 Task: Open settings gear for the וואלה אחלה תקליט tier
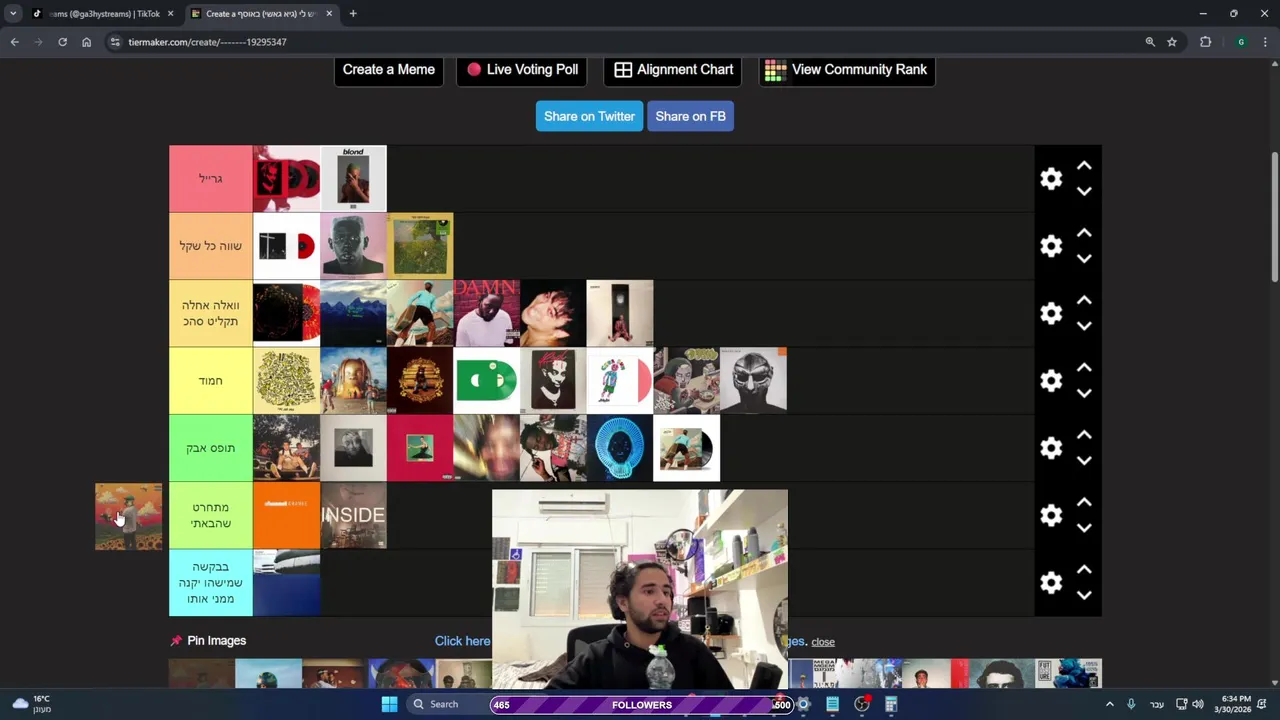click(1051, 313)
